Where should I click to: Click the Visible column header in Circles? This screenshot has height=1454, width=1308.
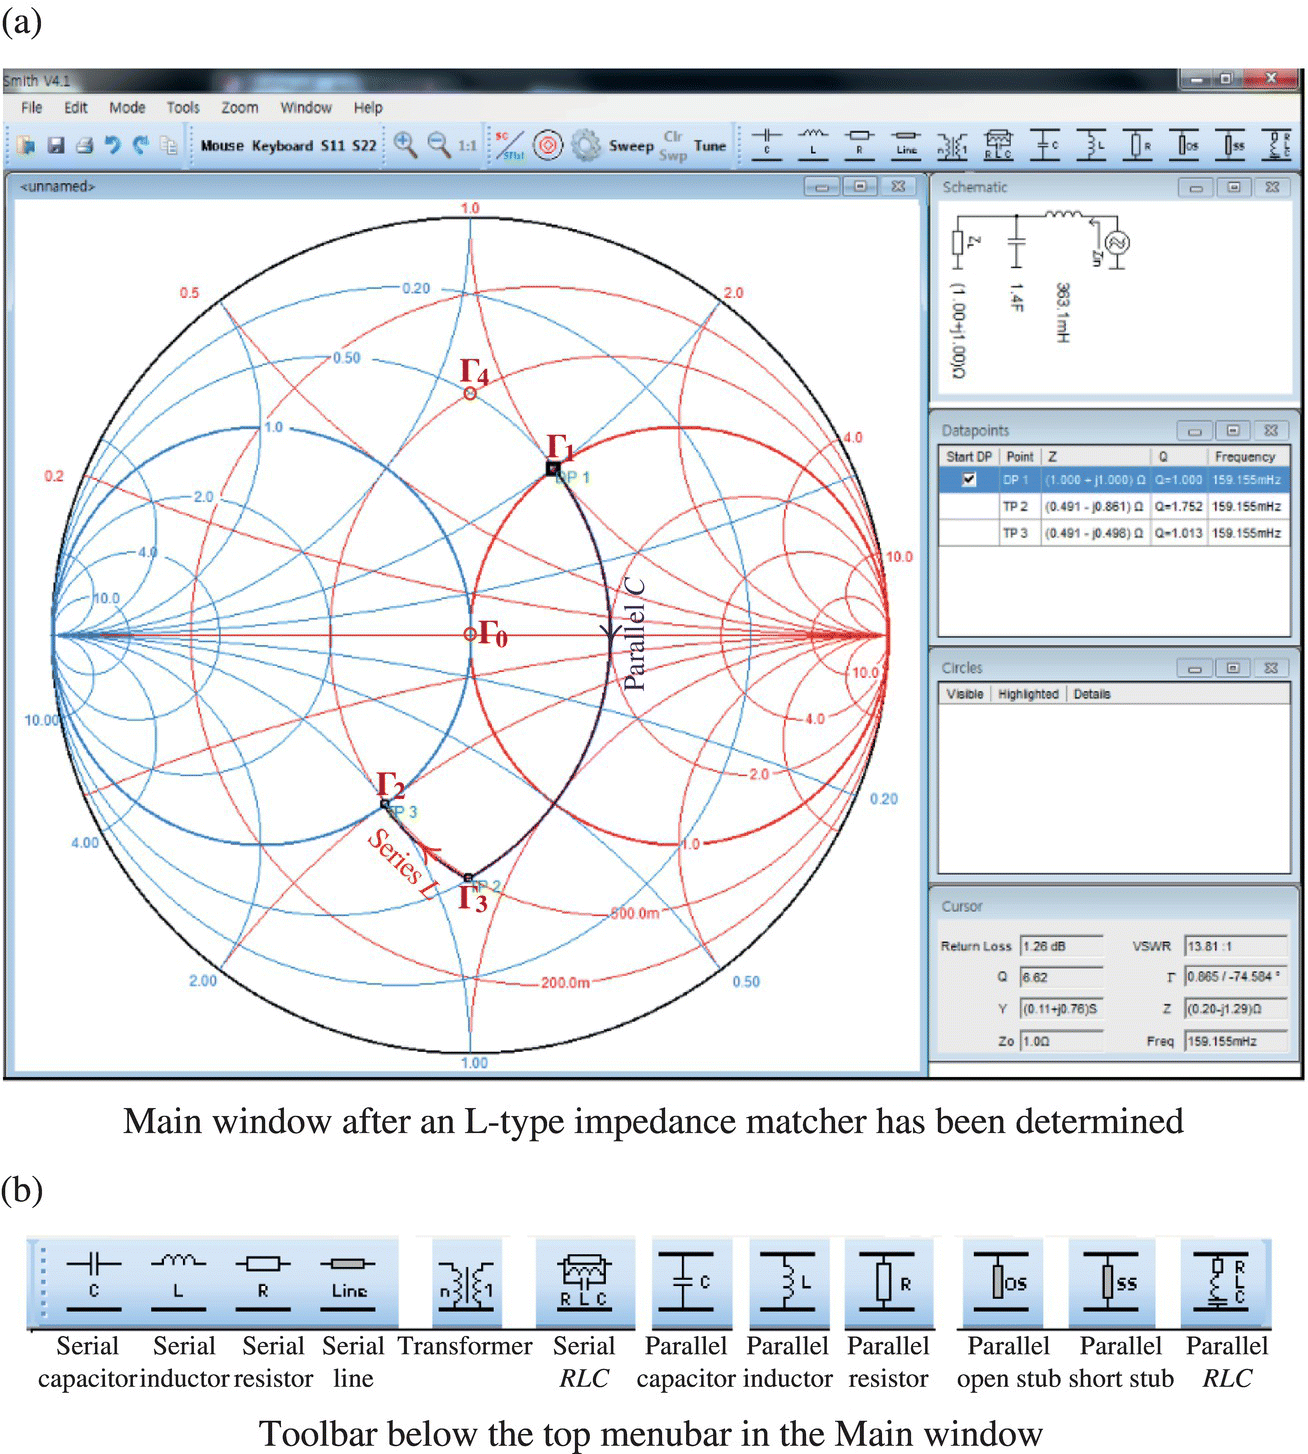(x=964, y=694)
